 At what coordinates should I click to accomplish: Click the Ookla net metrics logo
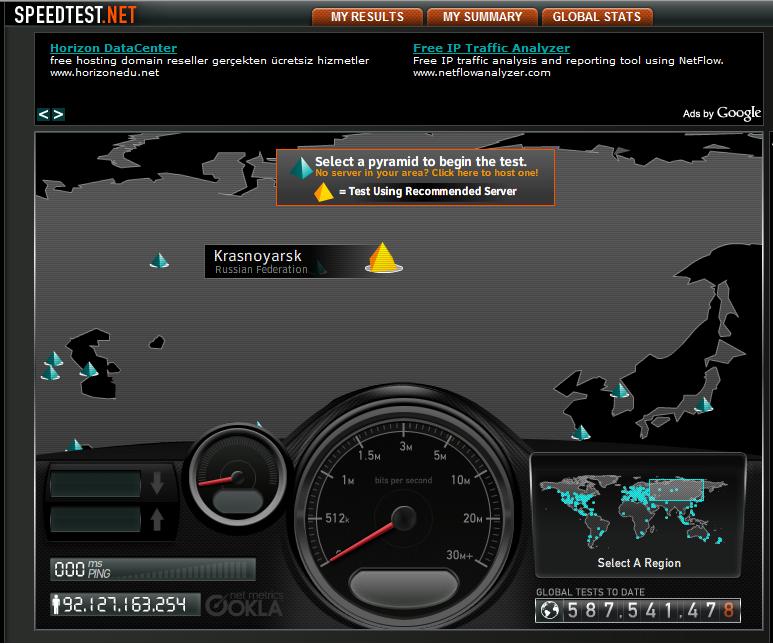[x=243, y=603]
